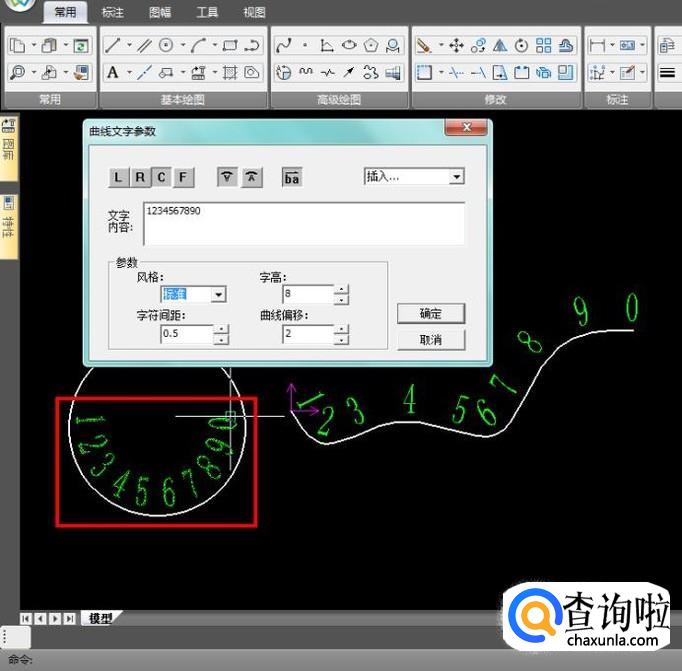Select the Text tool A icon
This screenshot has height=671, width=682.
[x=113, y=72]
